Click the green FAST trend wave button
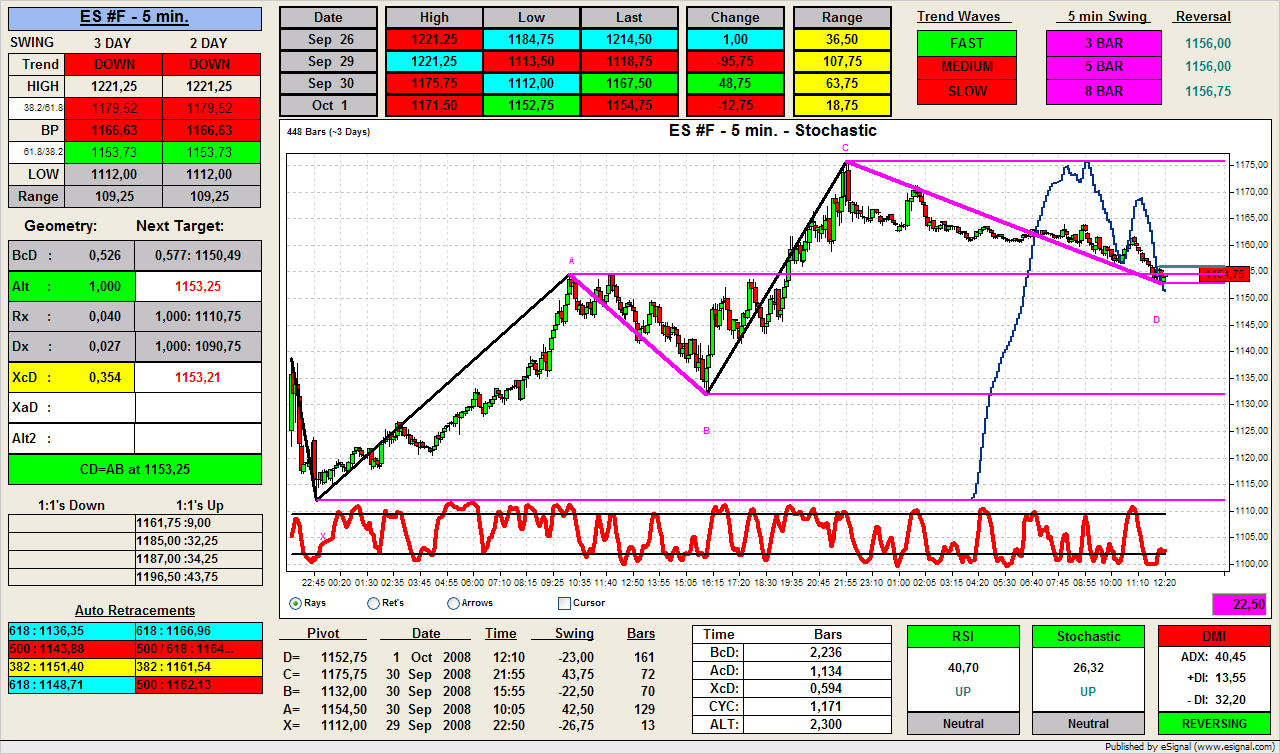 point(966,43)
